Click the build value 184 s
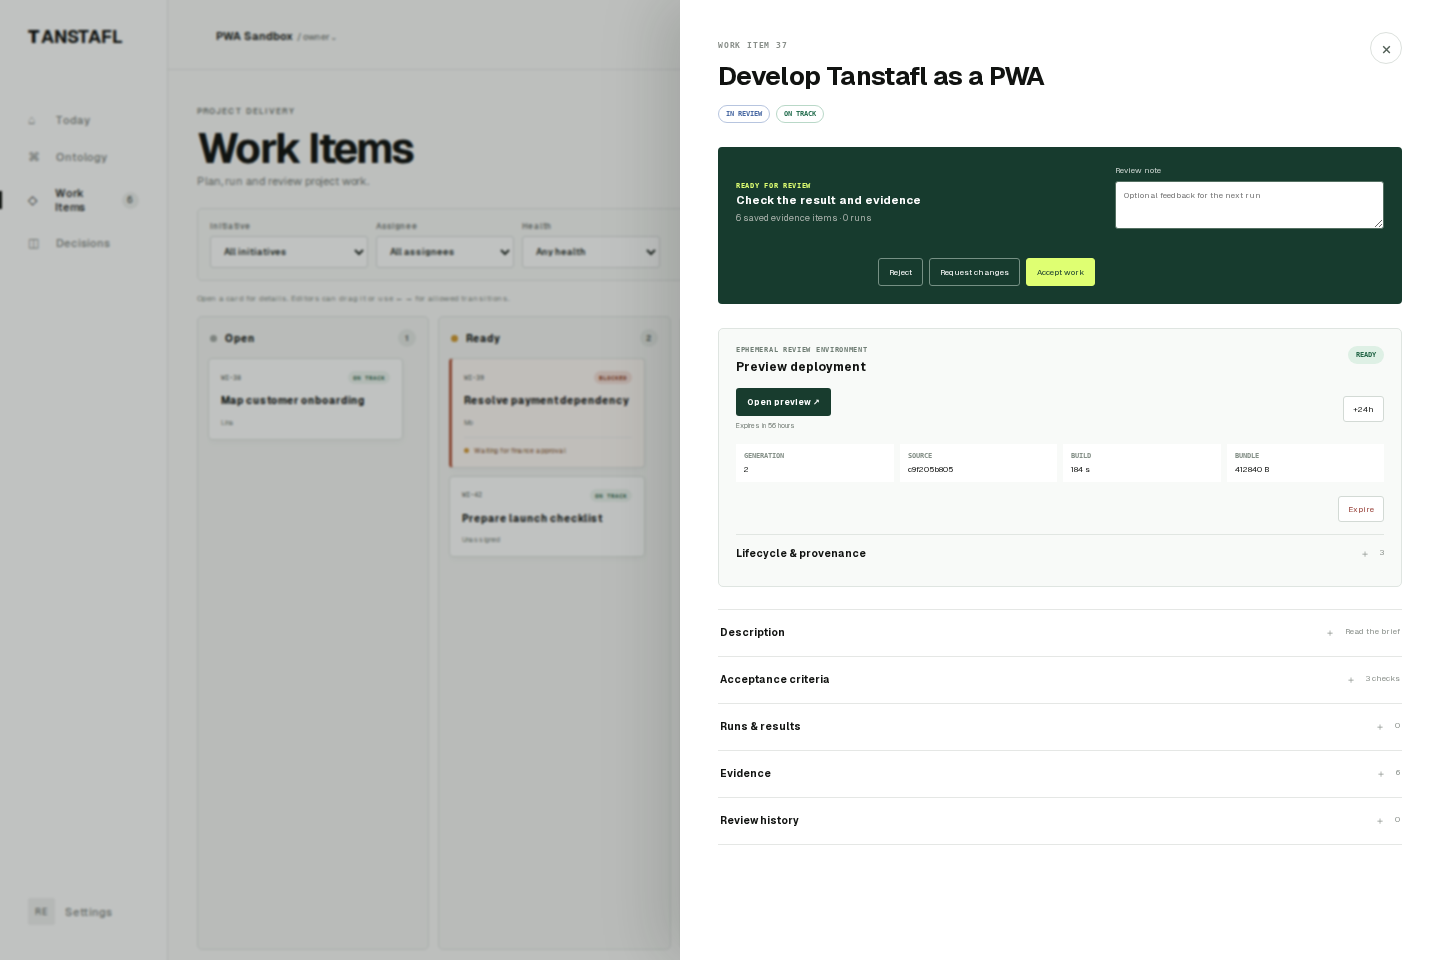 (1080, 469)
